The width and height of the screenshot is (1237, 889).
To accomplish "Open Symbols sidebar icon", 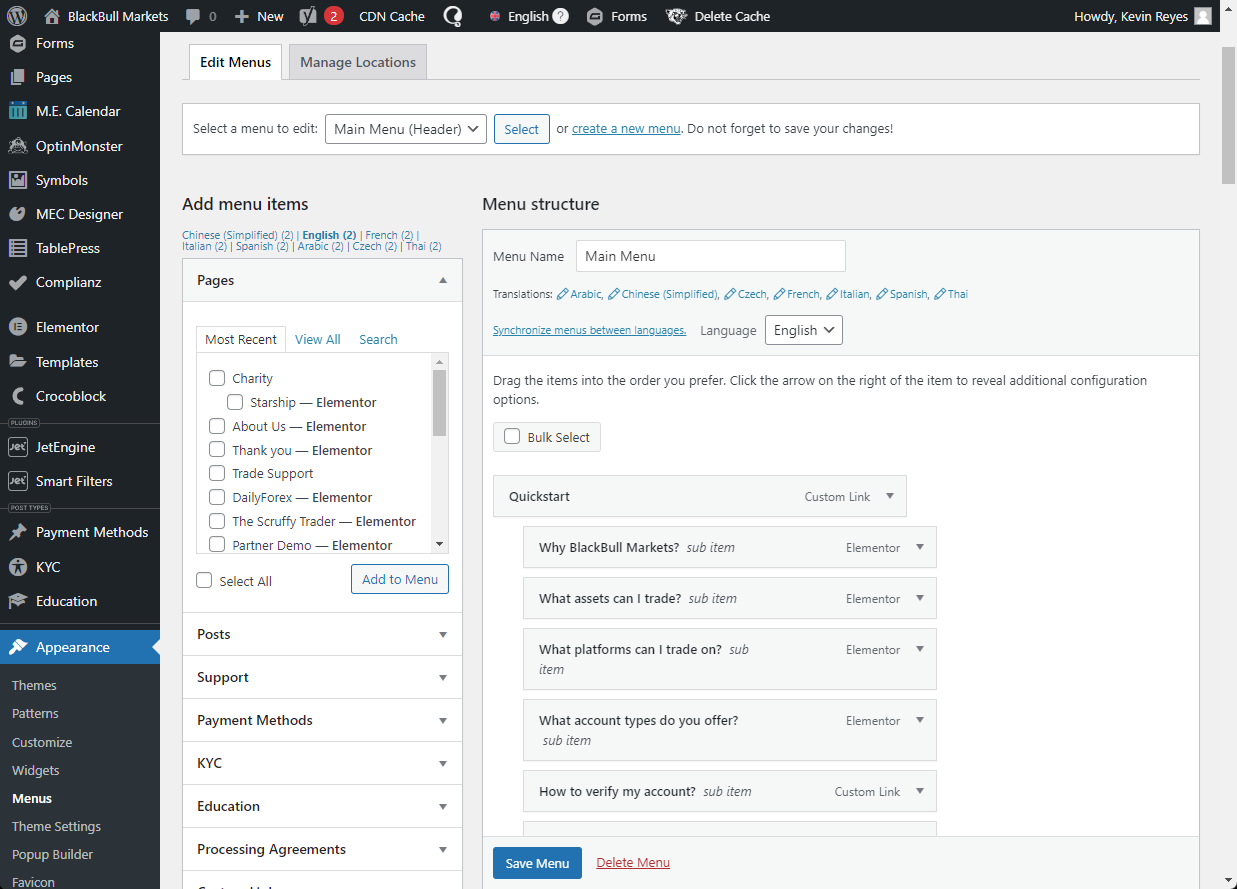I will tap(17, 180).
